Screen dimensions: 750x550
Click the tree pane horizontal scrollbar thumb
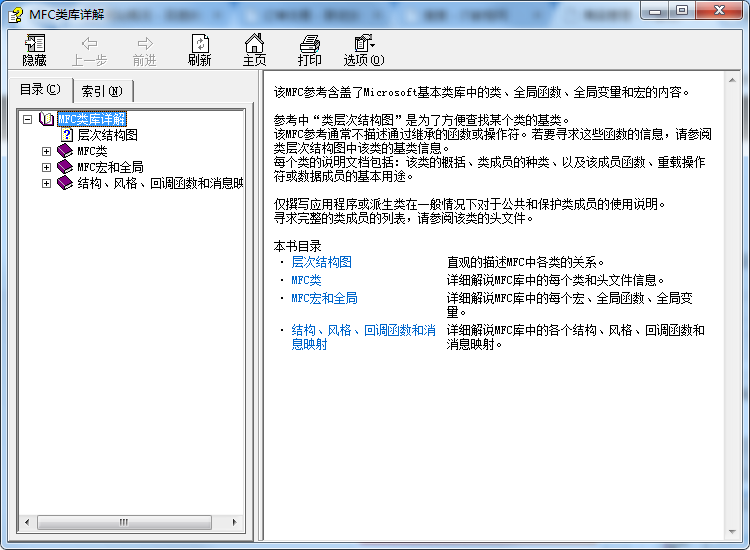click(x=124, y=522)
